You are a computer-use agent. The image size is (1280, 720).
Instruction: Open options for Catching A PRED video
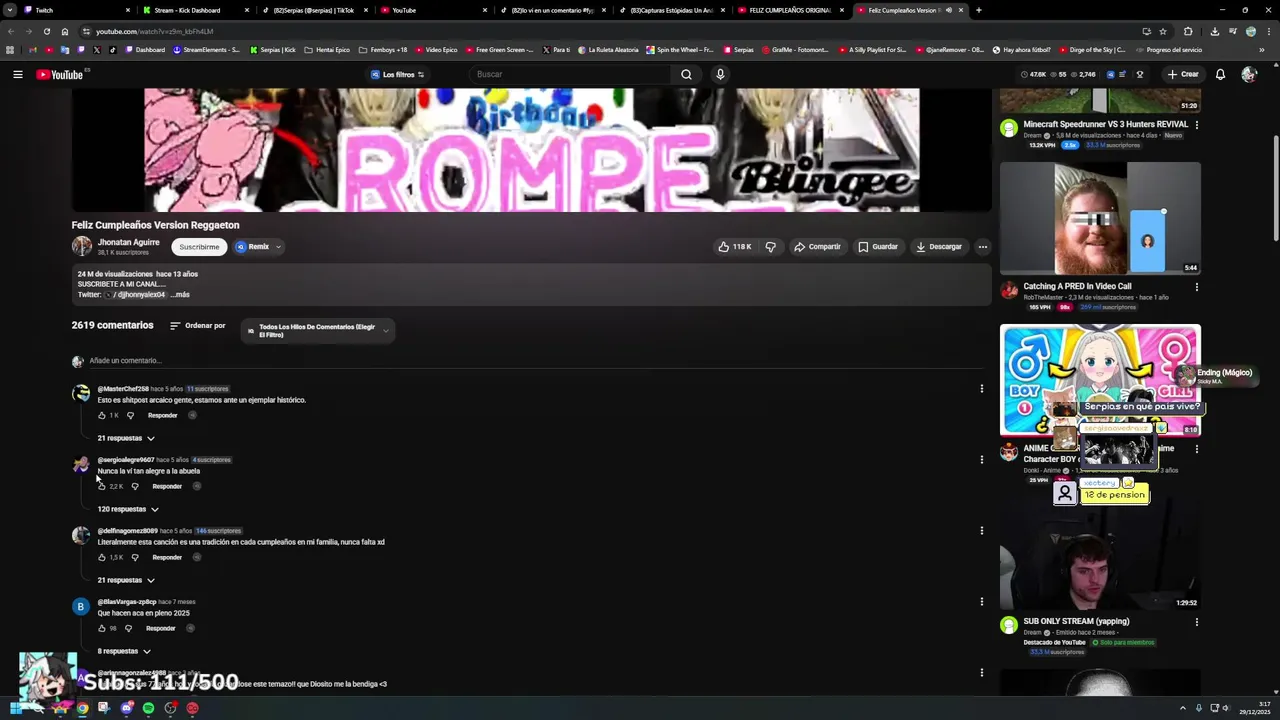(1196, 287)
